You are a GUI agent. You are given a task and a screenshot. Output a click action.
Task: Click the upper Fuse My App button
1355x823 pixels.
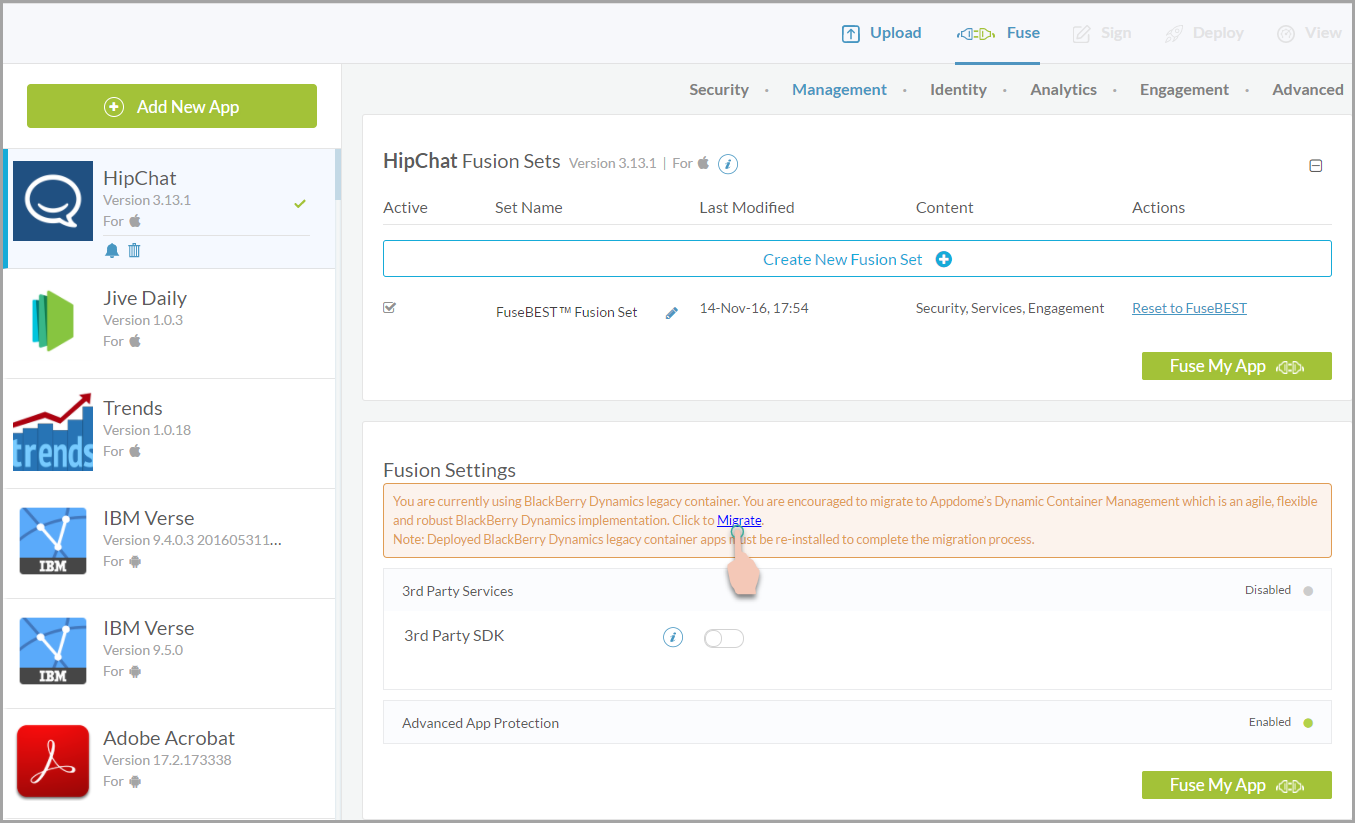click(1236, 366)
